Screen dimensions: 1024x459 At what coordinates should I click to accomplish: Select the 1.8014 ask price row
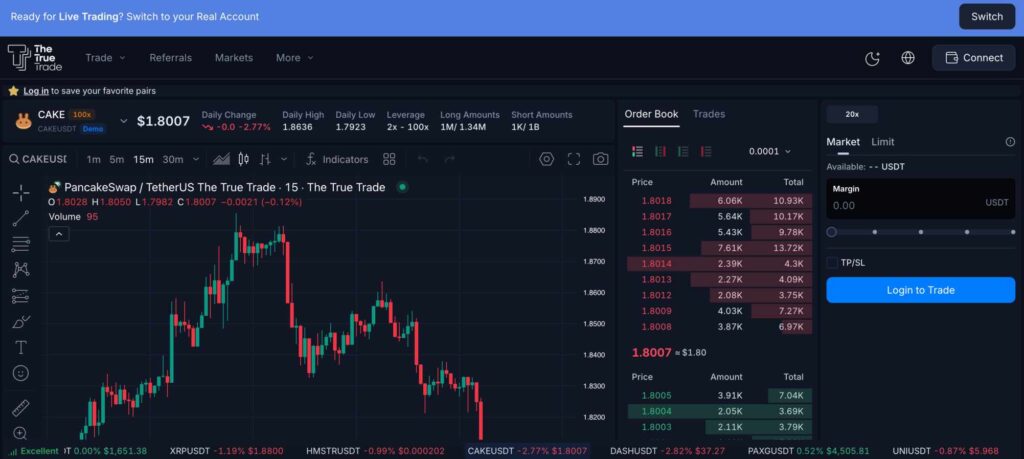pos(720,264)
